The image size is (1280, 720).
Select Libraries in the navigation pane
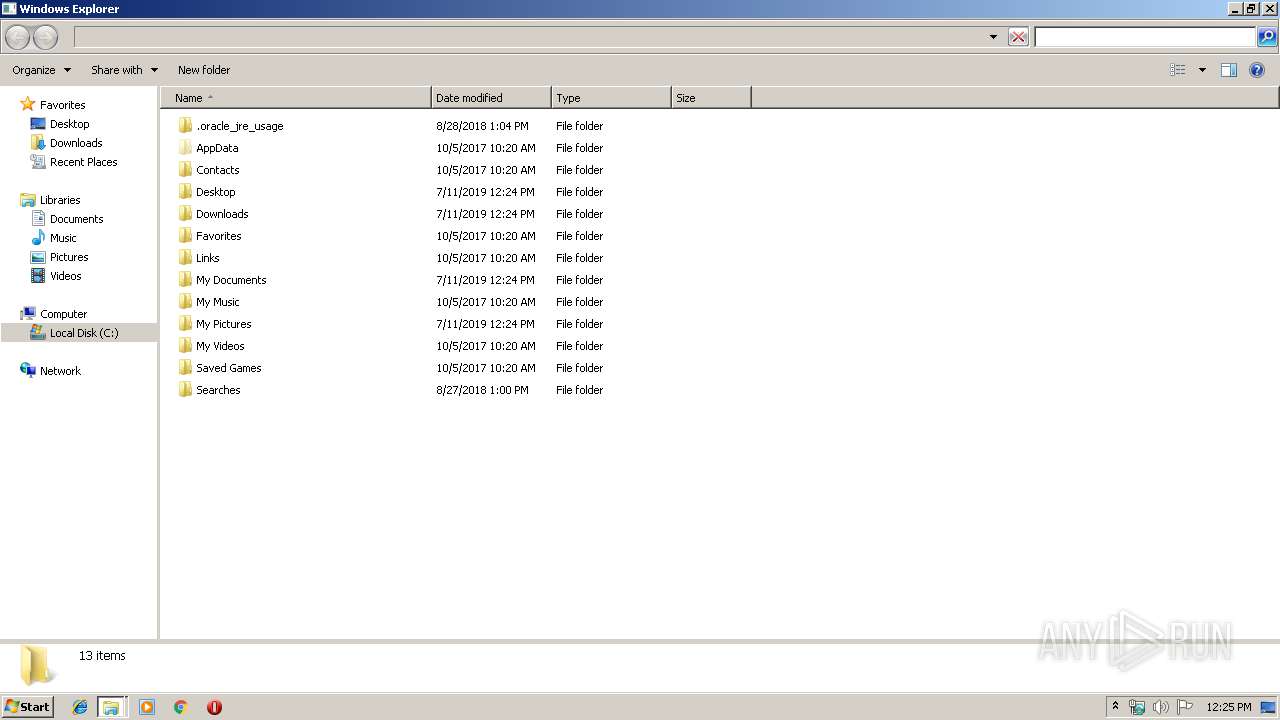pos(50,200)
